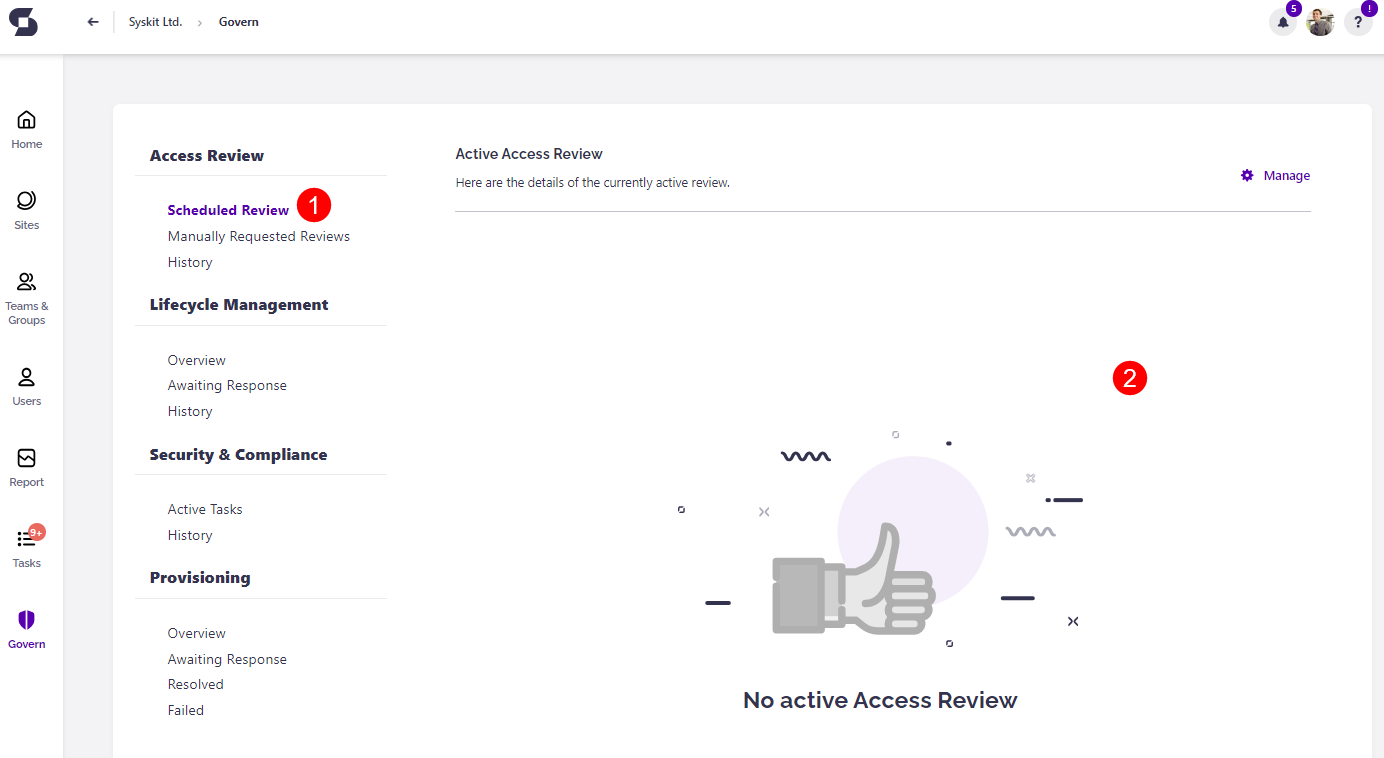Click the back arrow near the breadcrumb
The width and height of the screenshot is (1384, 758).
tap(92, 21)
